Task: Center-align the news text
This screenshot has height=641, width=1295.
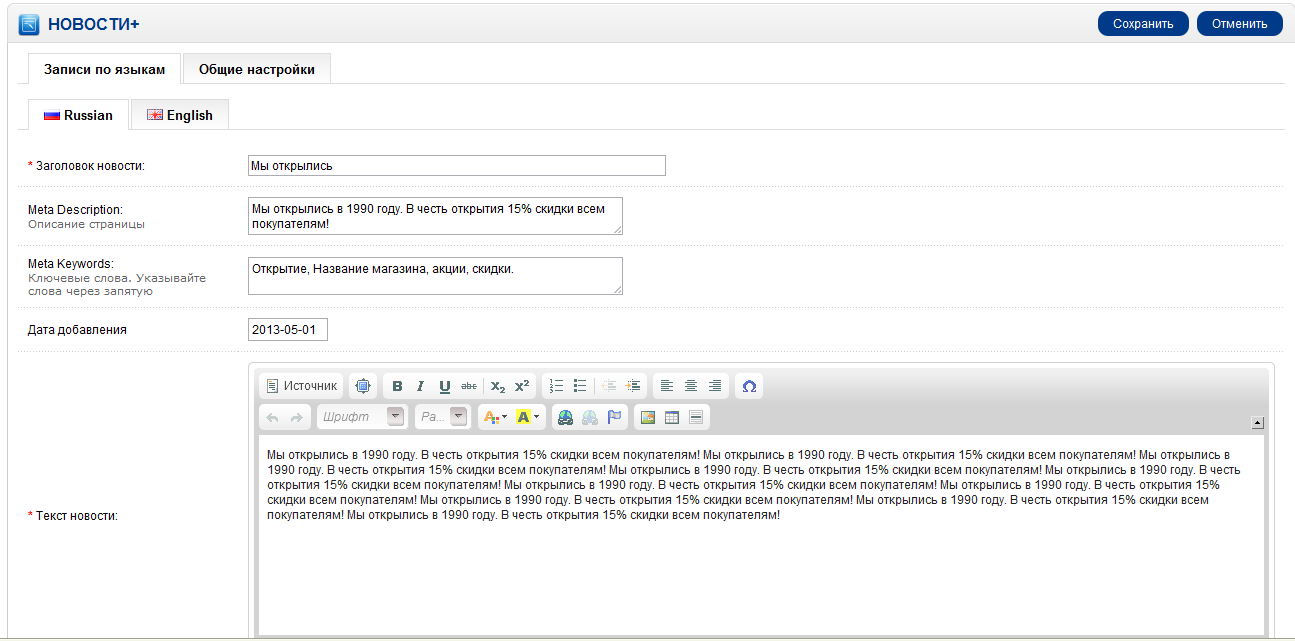Action: point(691,386)
